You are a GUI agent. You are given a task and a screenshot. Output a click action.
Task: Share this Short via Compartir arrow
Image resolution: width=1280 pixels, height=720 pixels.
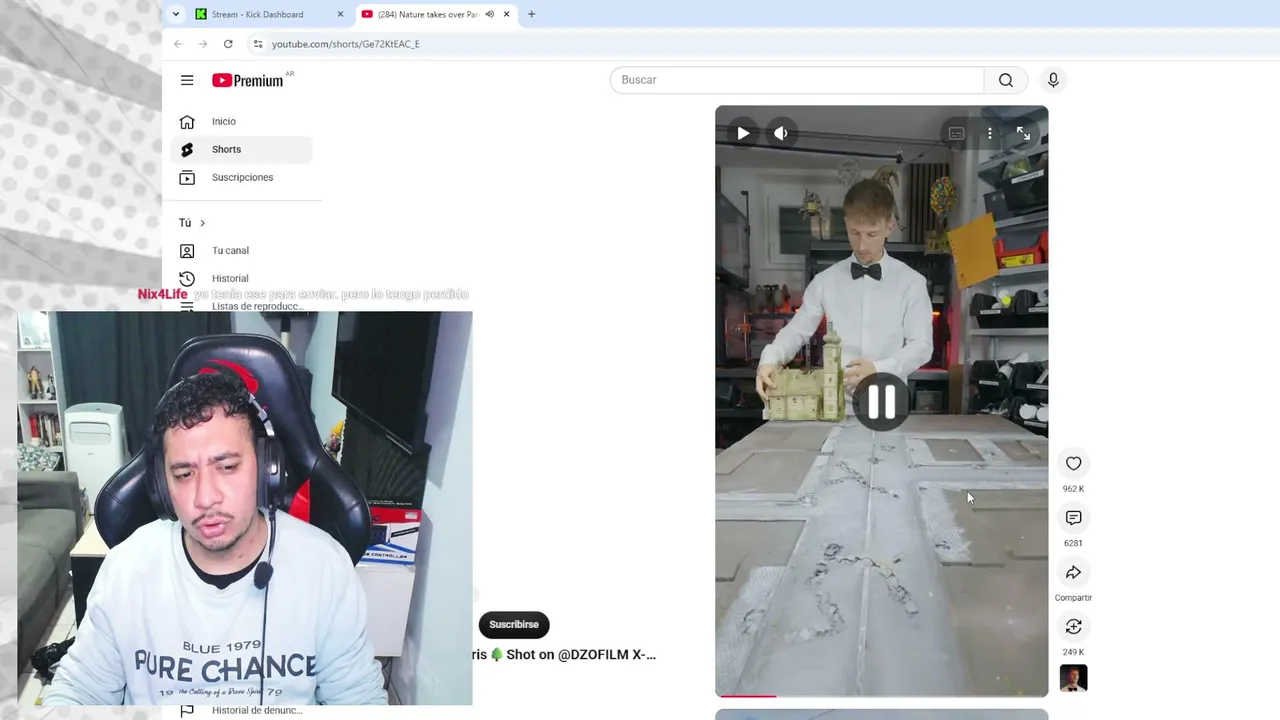[x=1073, y=572]
